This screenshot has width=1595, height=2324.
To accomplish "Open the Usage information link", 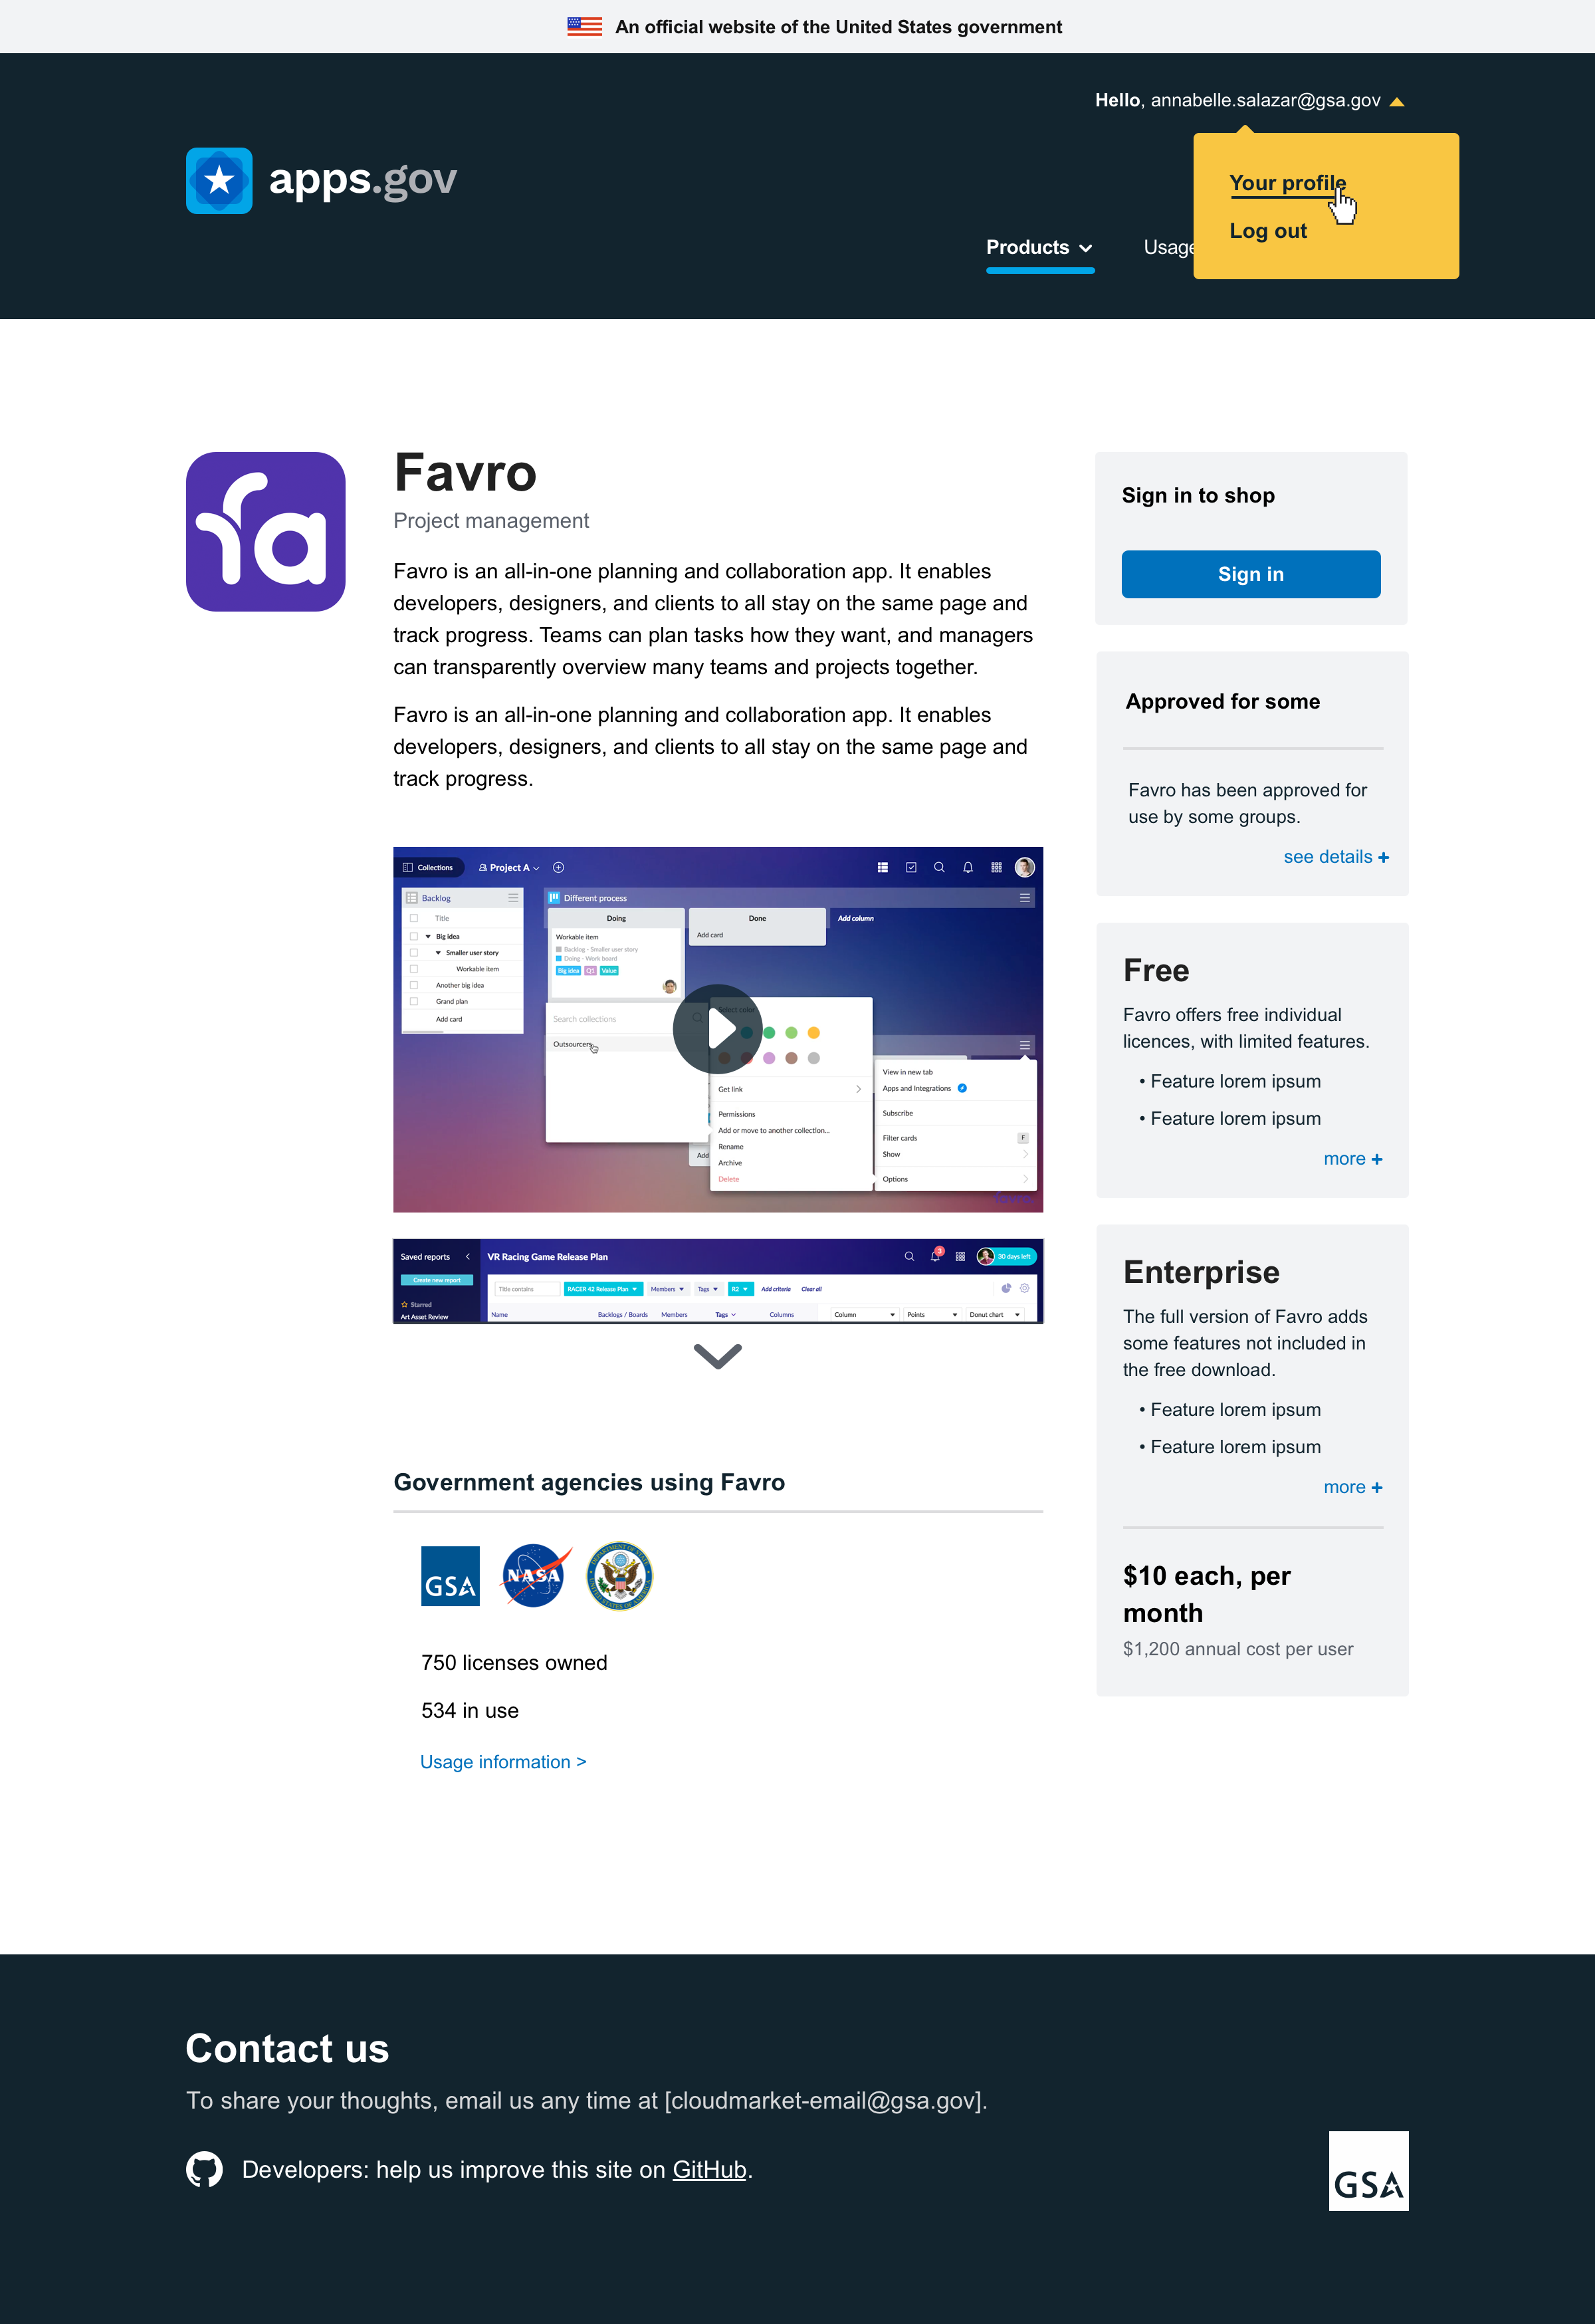I will 503,1762.
